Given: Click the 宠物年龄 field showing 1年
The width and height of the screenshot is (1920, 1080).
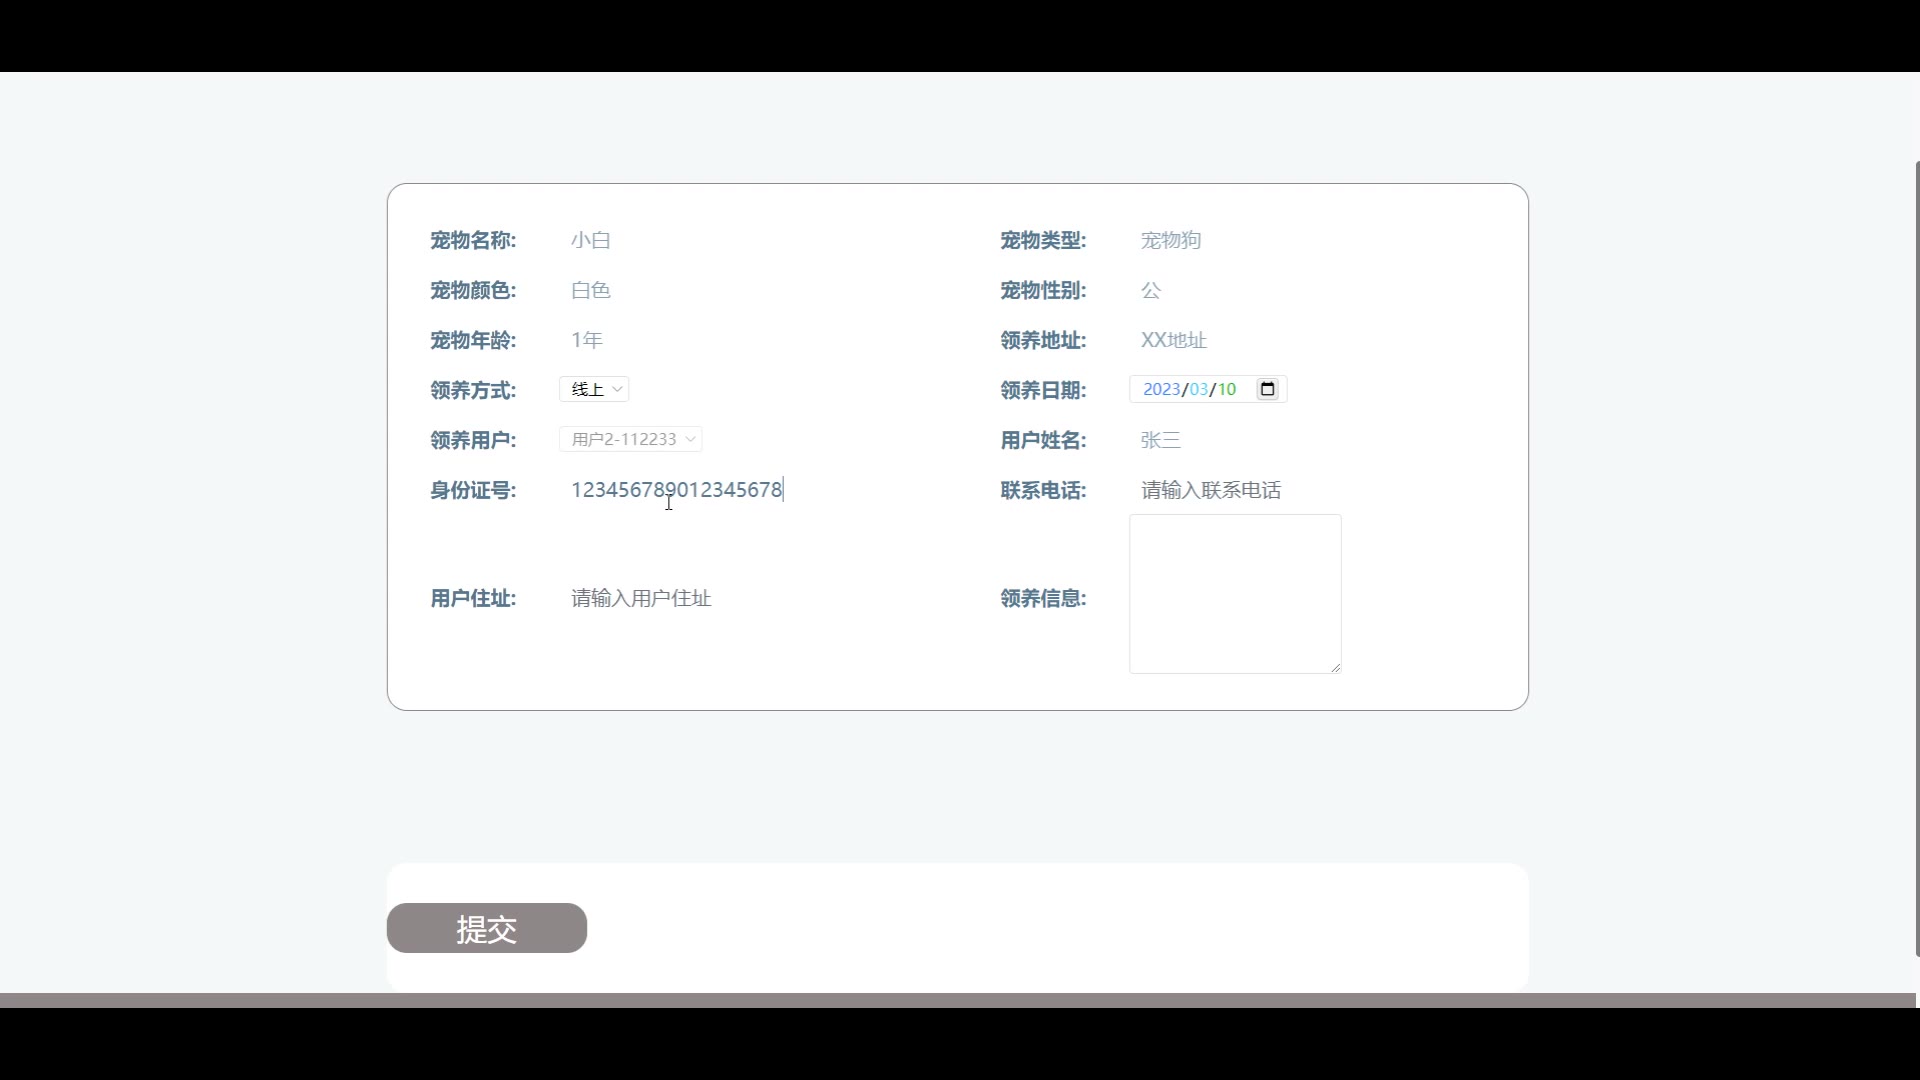Looking at the screenshot, I should point(587,340).
